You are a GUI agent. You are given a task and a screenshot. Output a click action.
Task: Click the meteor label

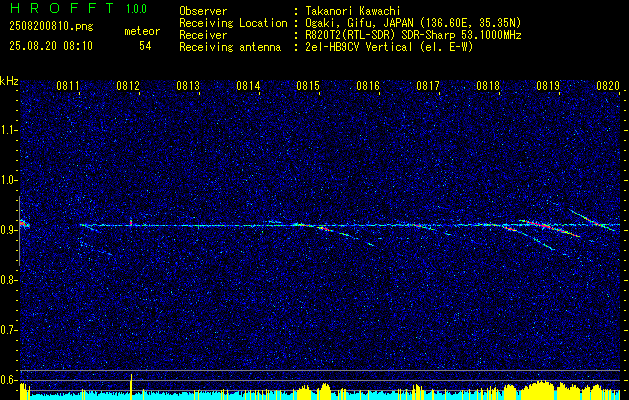pos(142,31)
